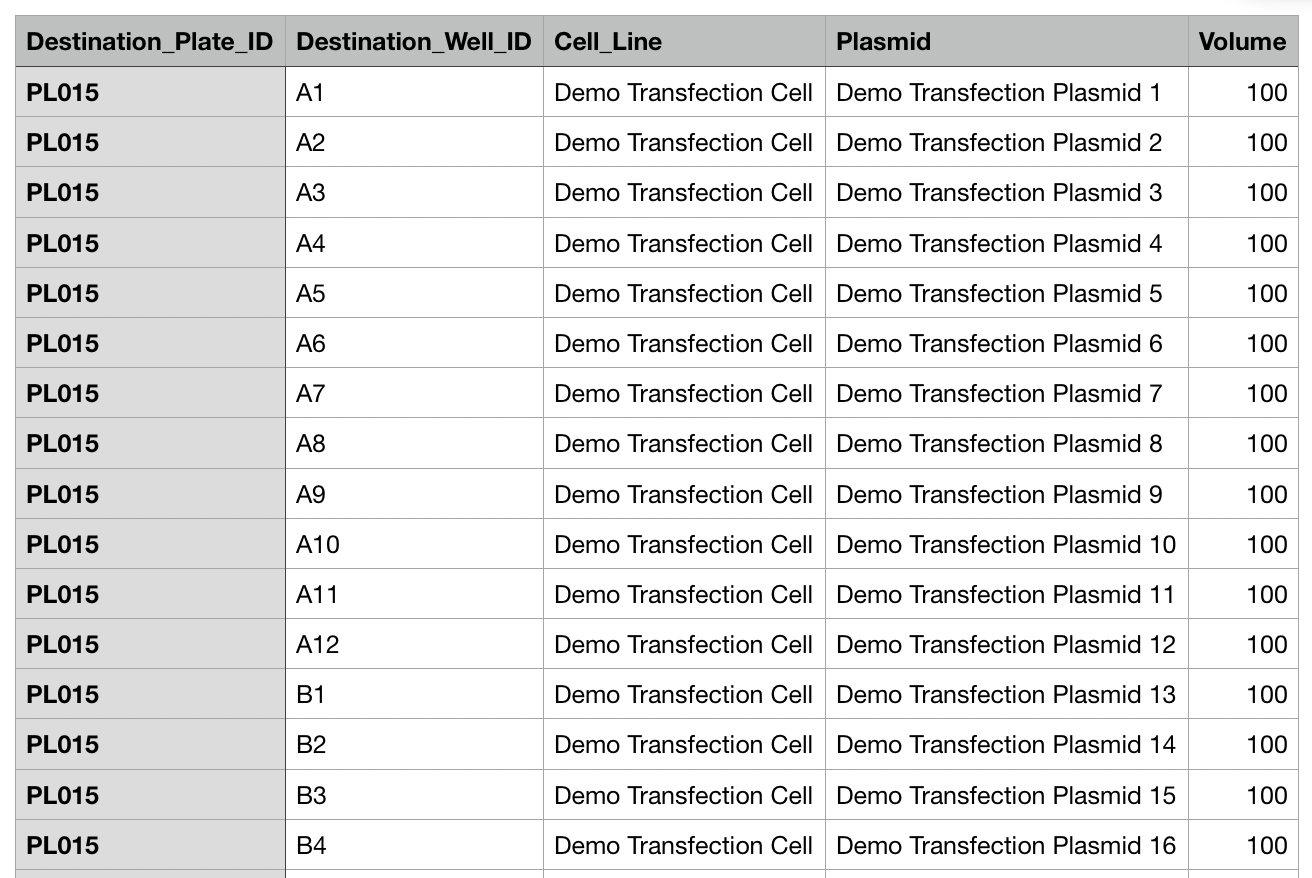Click the Demo Transfection Plasmid 3 cell
This screenshot has height=878, width=1312.
click(1006, 193)
